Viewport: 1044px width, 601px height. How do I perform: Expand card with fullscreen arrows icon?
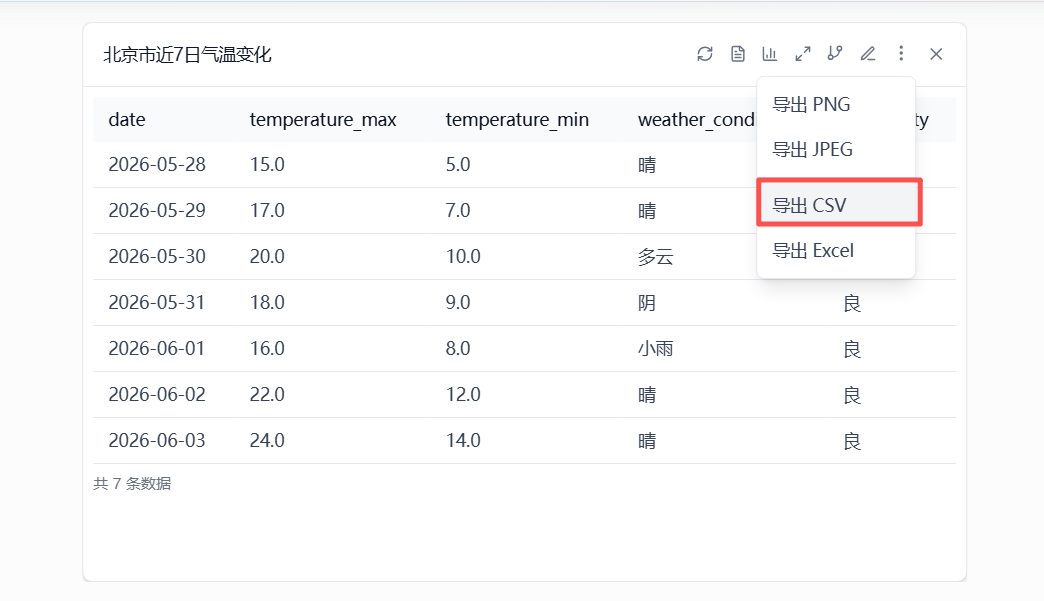(802, 54)
